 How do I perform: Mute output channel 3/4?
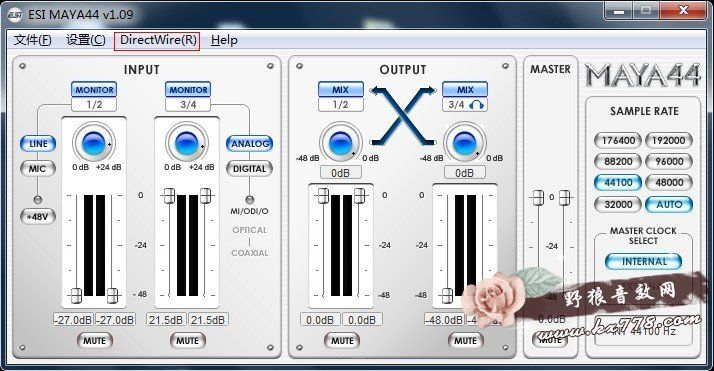click(465, 341)
